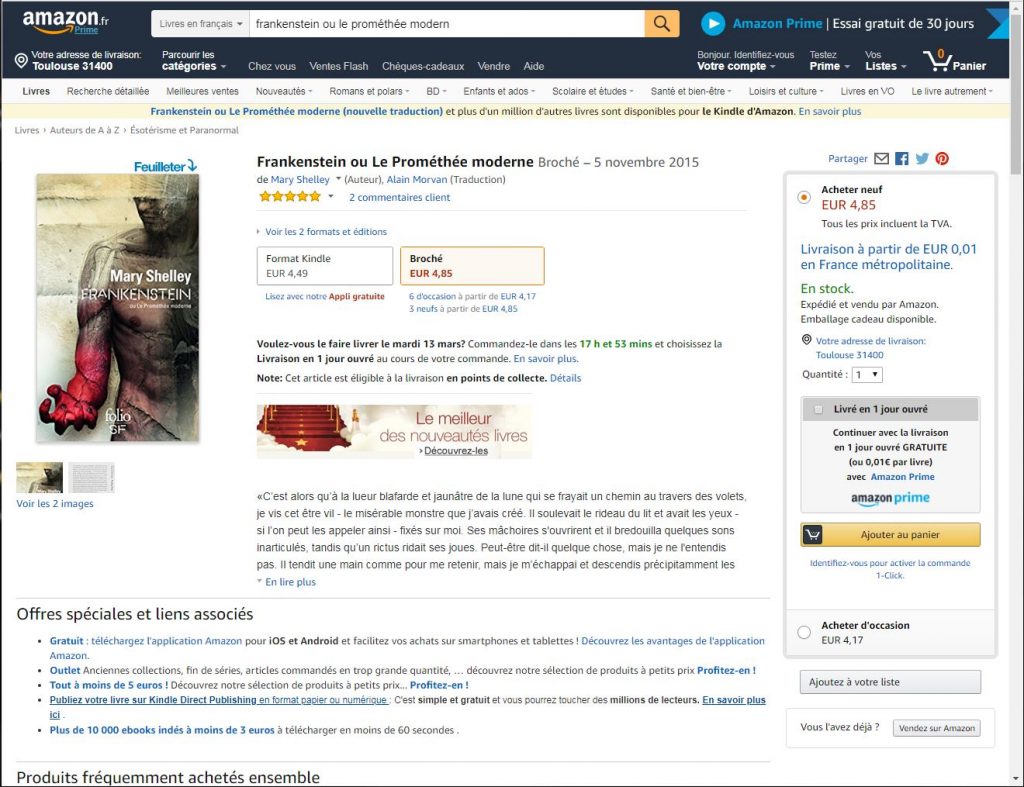Select the Acheter d'occasion radio button
This screenshot has height=787, width=1024.
(x=804, y=632)
